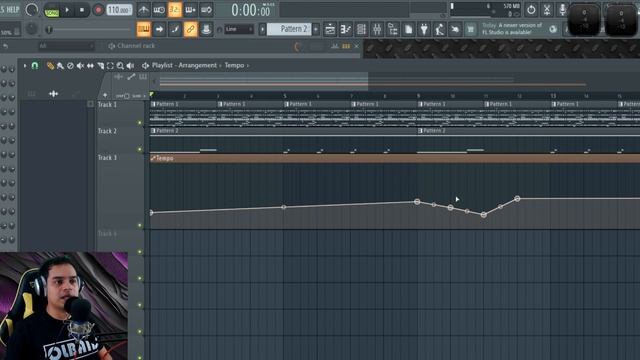
Task: Click the microphone icon top right
Action: coord(562,10)
